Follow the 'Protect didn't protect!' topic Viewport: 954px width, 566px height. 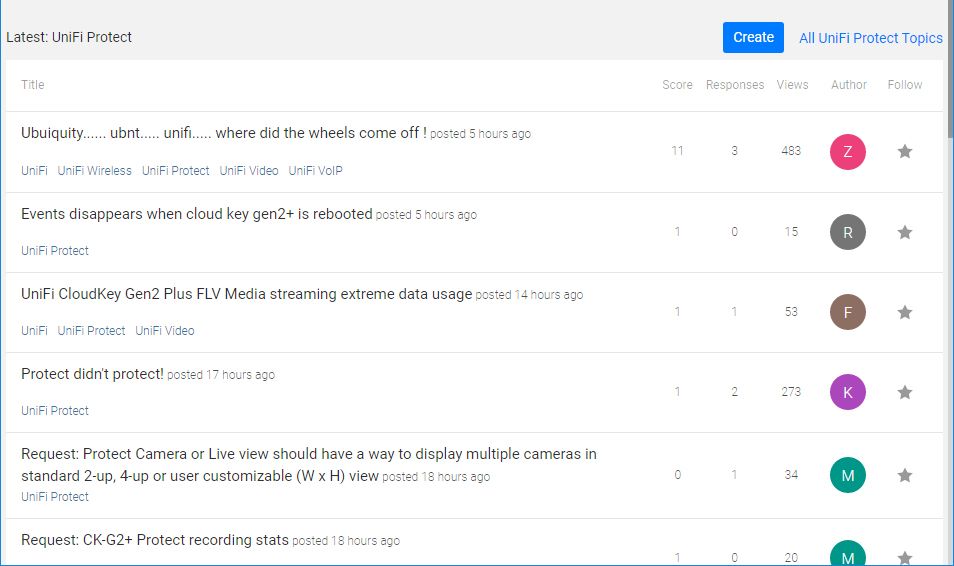click(x=905, y=392)
